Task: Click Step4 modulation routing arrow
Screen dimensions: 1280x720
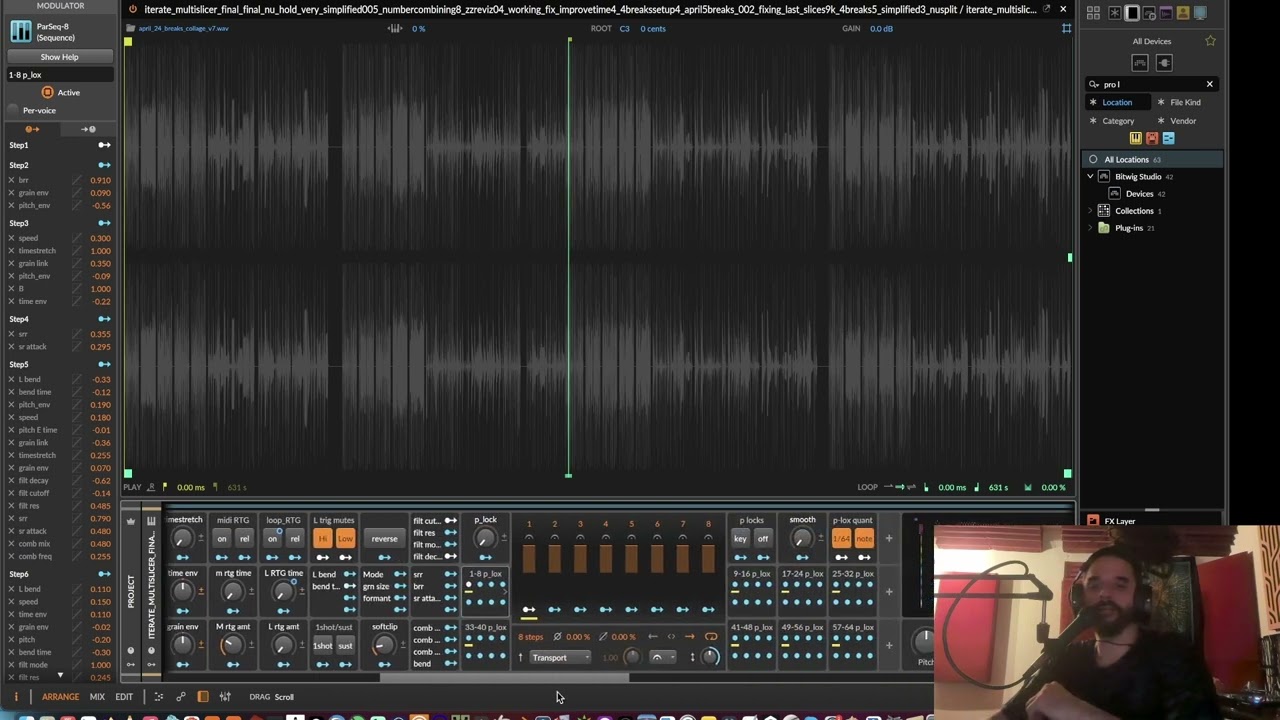Action: pos(104,319)
